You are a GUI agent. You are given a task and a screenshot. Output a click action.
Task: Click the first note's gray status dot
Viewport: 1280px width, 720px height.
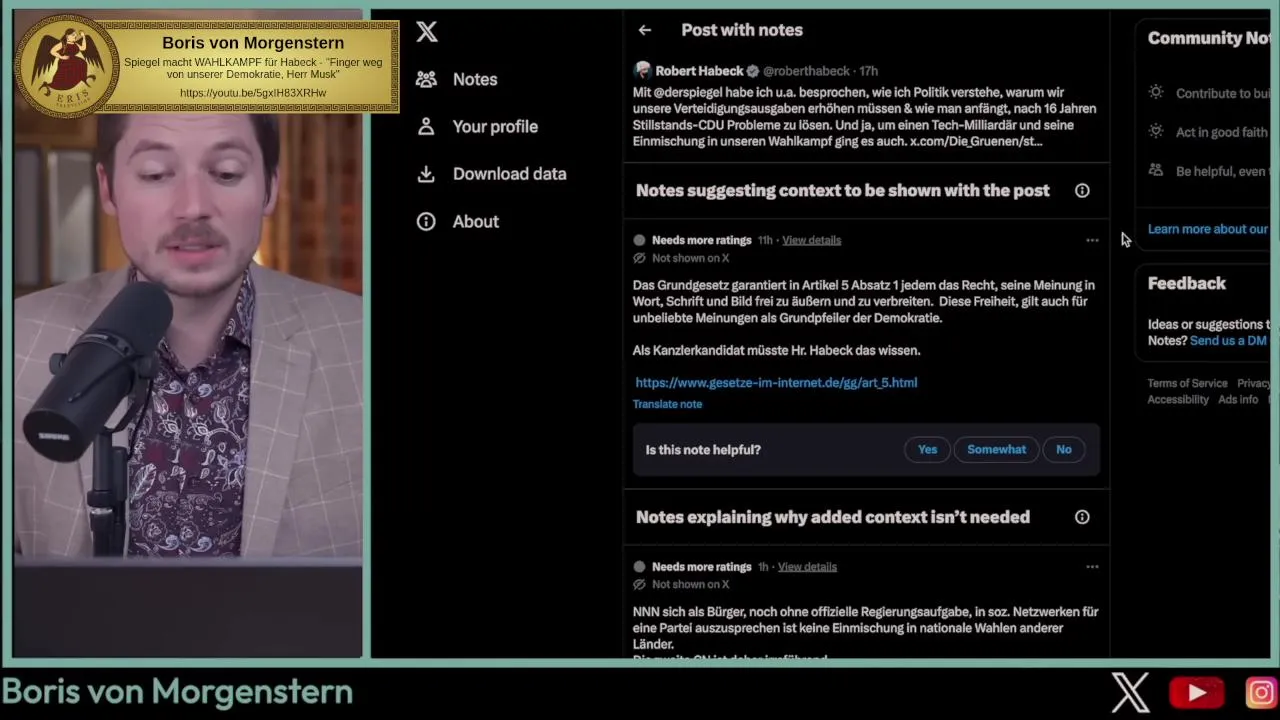pyautogui.click(x=639, y=240)
